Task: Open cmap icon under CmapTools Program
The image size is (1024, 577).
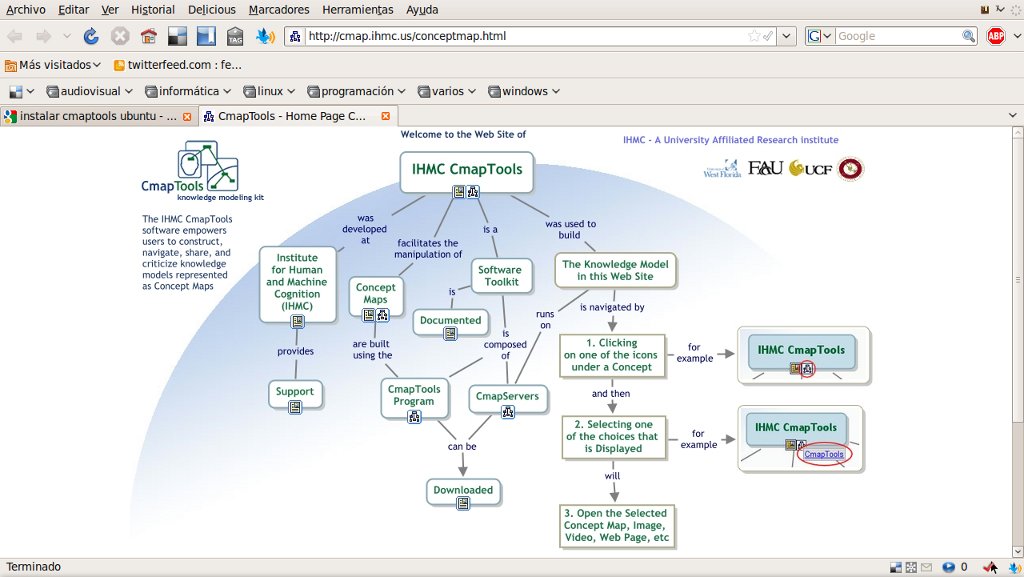Action: (x=414, y=417)
